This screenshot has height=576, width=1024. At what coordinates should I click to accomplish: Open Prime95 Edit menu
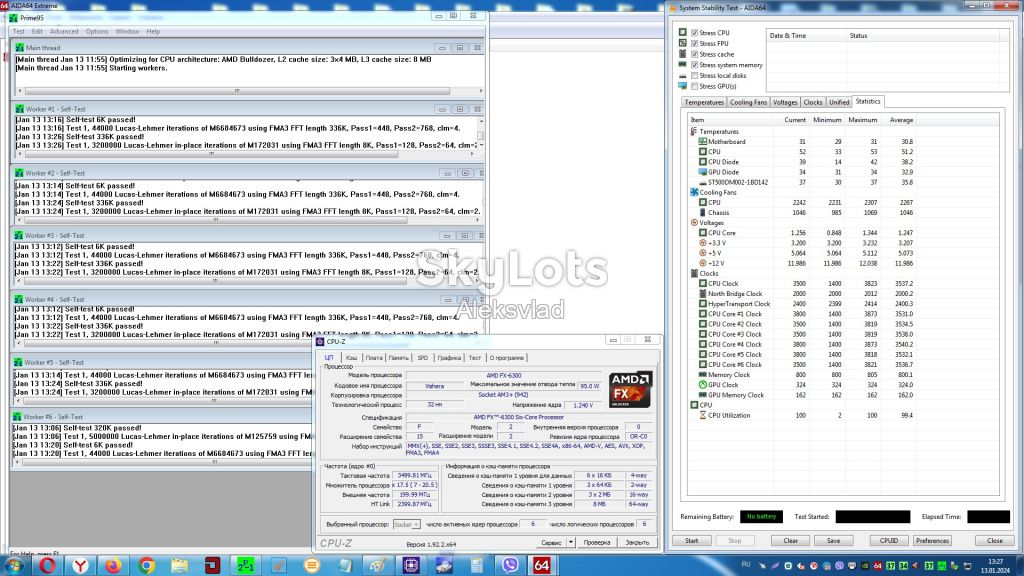coord(37,31)
